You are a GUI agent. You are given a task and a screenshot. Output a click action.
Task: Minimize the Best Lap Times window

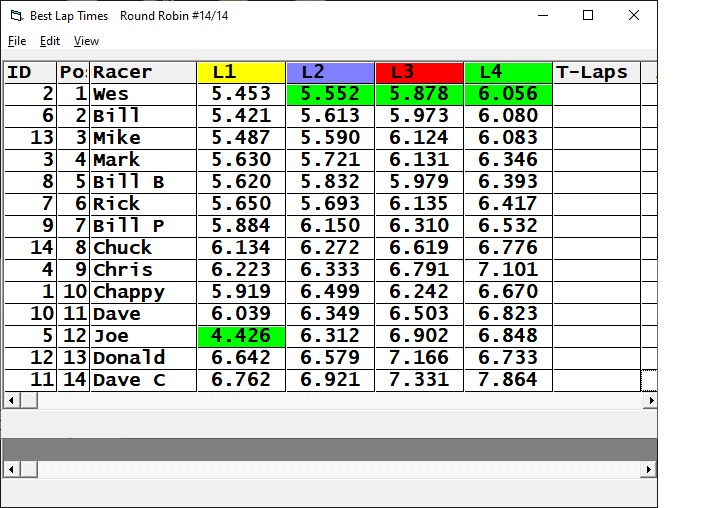click(x=543, y=16)
